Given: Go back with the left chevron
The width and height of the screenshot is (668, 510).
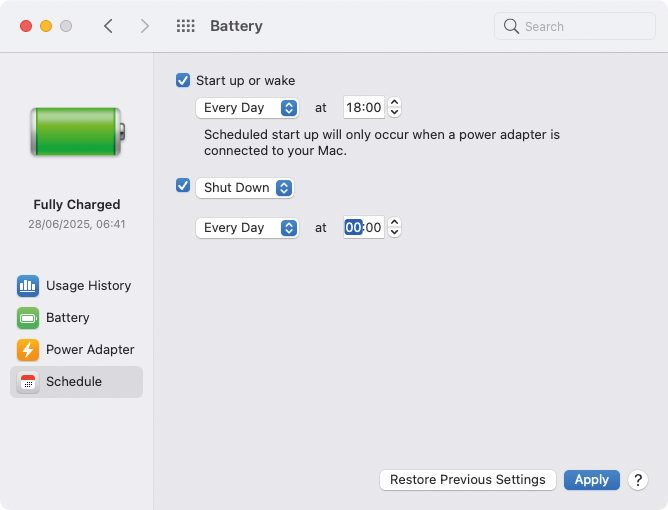Looking at the screenshot, I should pos(108,26).
